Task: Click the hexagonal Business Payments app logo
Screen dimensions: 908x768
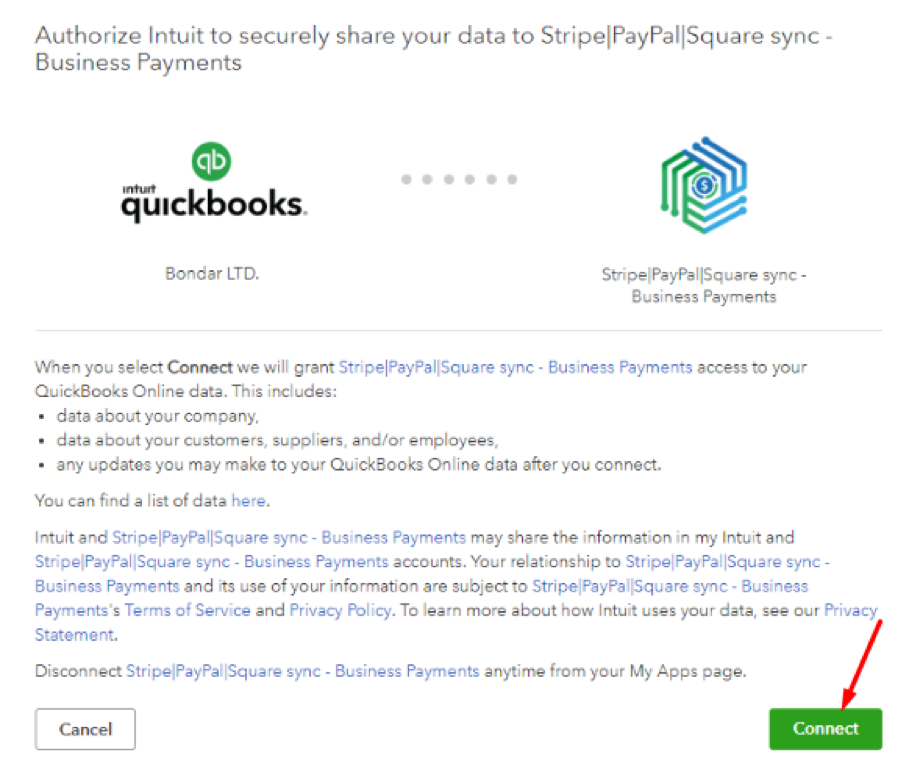Action: (704, 185)
